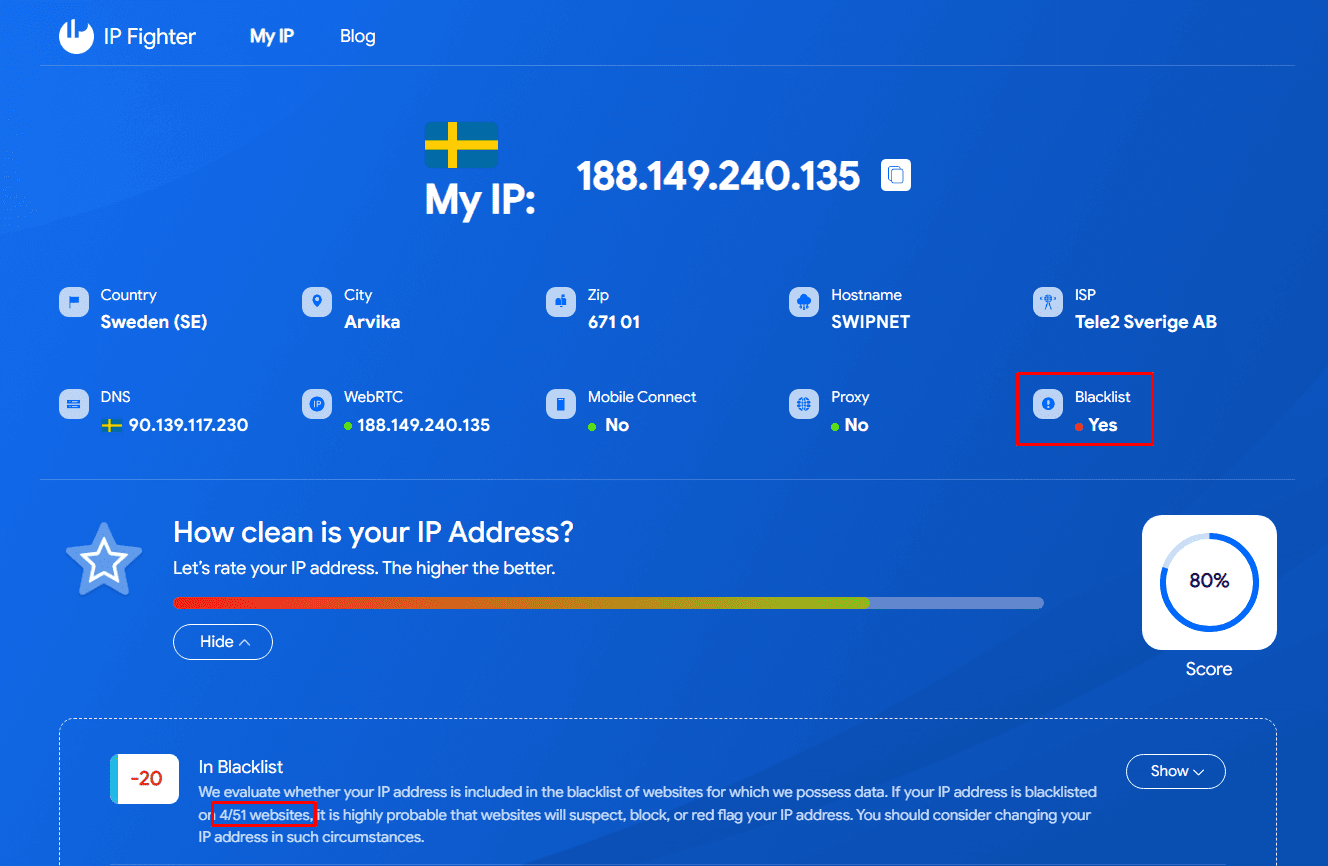Click the Tele2 Sverige AB ISP value
Screen dimensions: 1328x866
pyautogui.click(x=1146, y=322)
